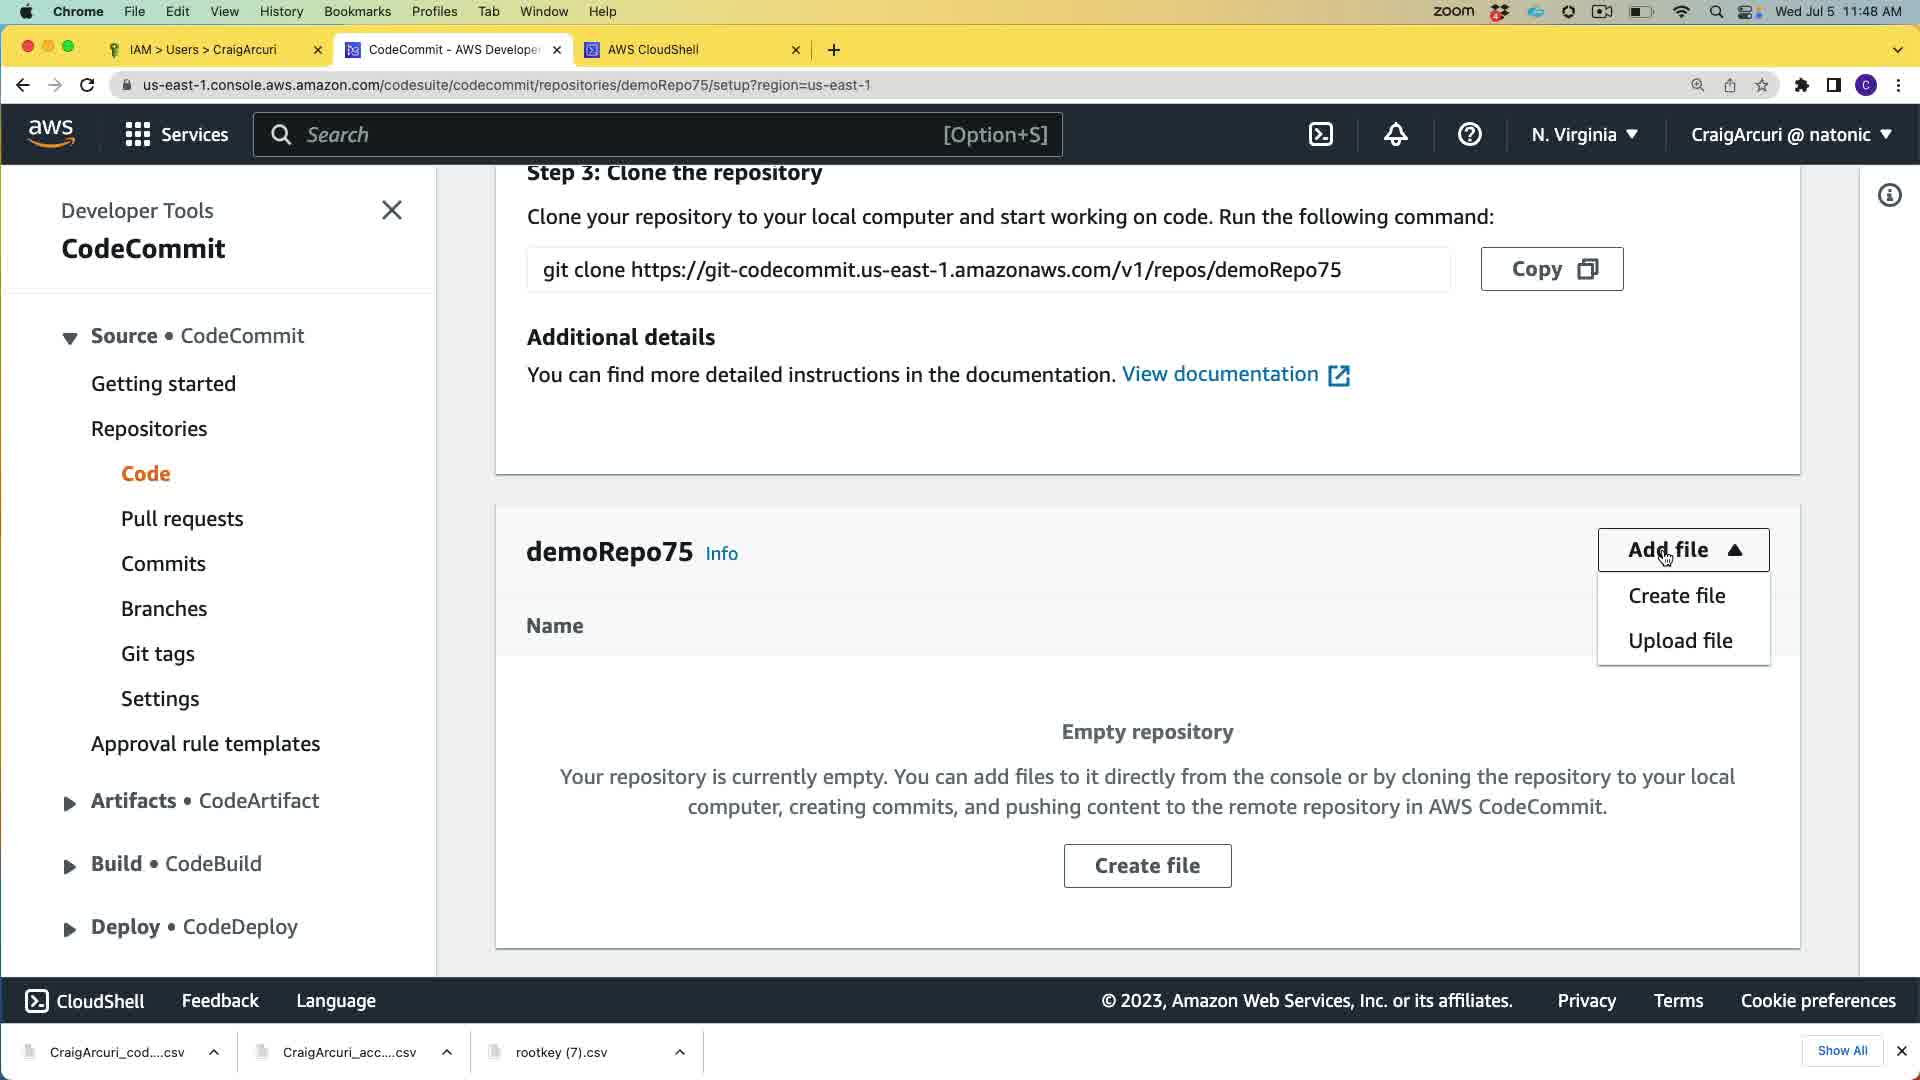1920x1080 pixels.
Task: Expand the Build CodeBuild section
Action: pos(69,866)
